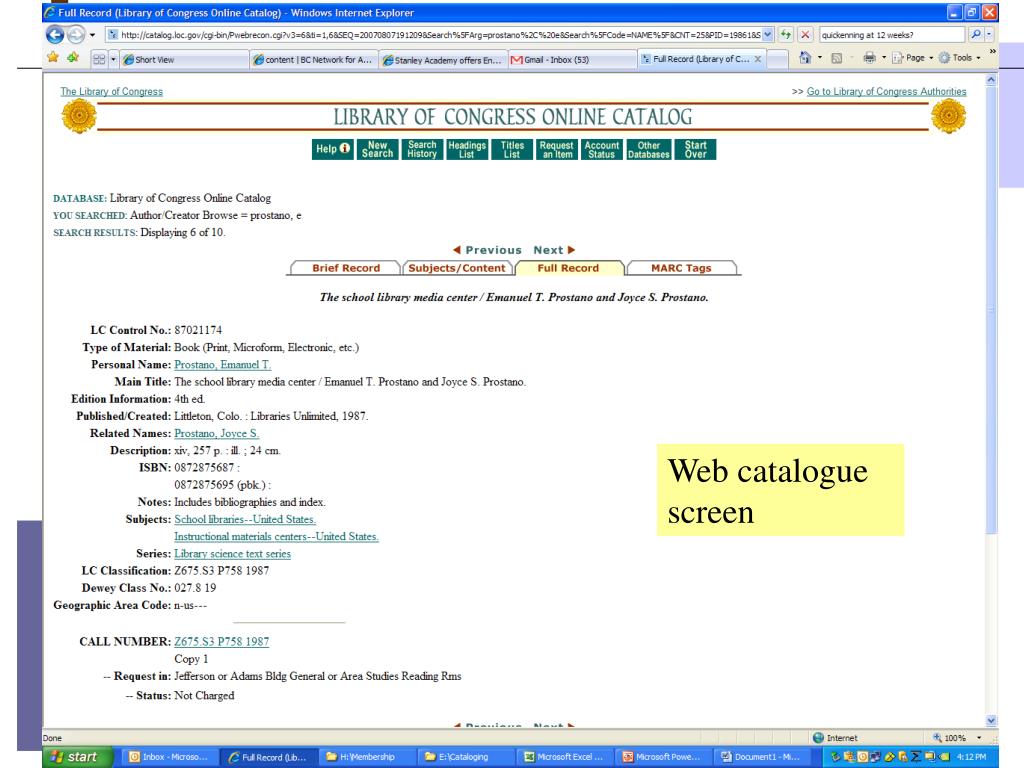Switch to the Subjects/Content tab
The image size is (1024, 768).
pyautogui.click(x=456, y=268)
